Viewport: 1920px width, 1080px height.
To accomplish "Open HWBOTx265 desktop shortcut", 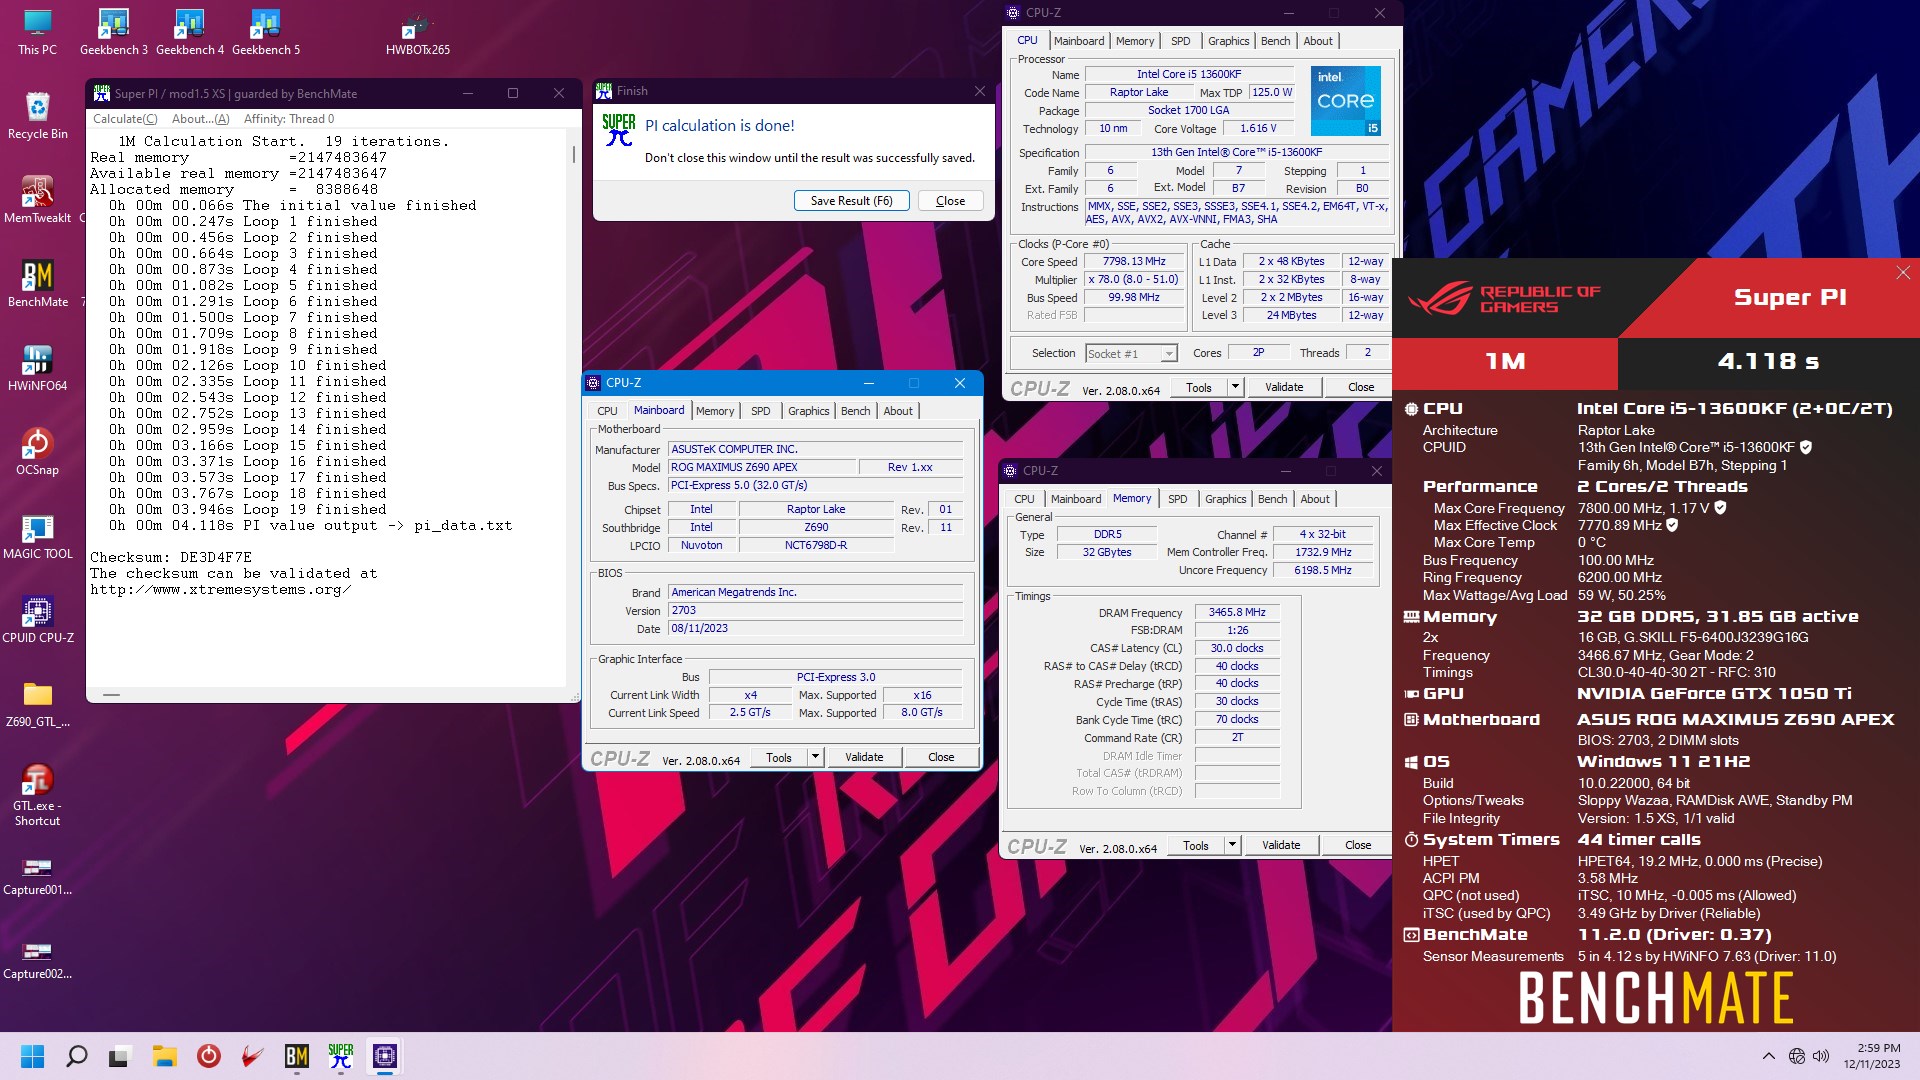I will coord(417,32).
